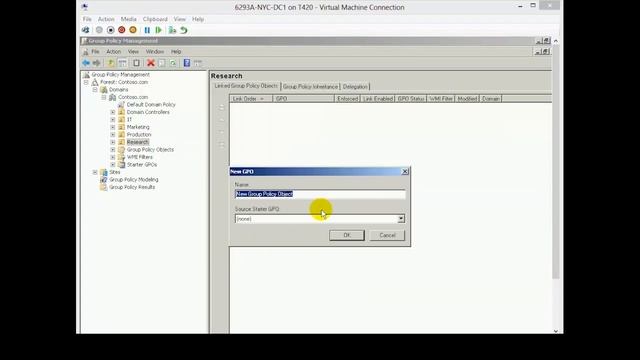Click the VM Checkpoint icon
Screen dimensions: 640x360
click(172, 30)
